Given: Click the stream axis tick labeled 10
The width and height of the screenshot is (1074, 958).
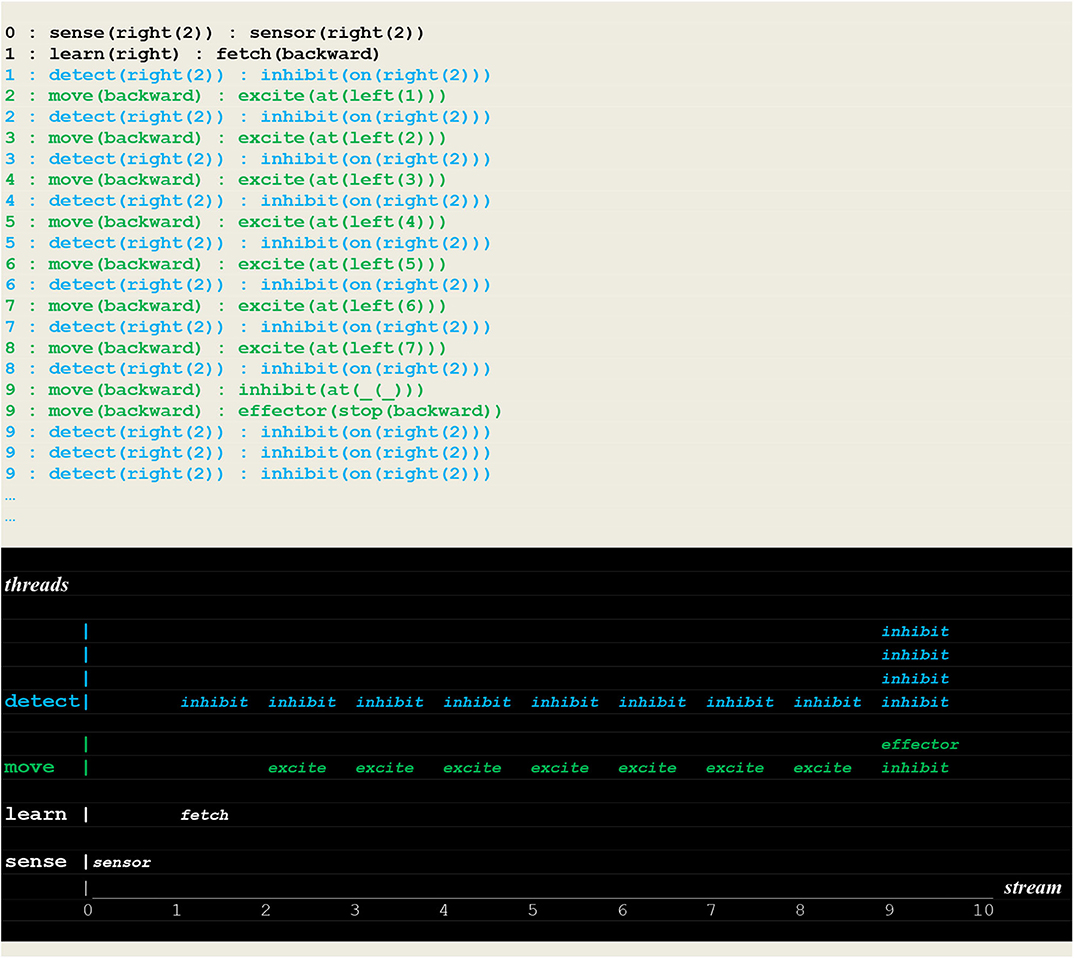Looking at the screenshot, I should tap(984, 911).
